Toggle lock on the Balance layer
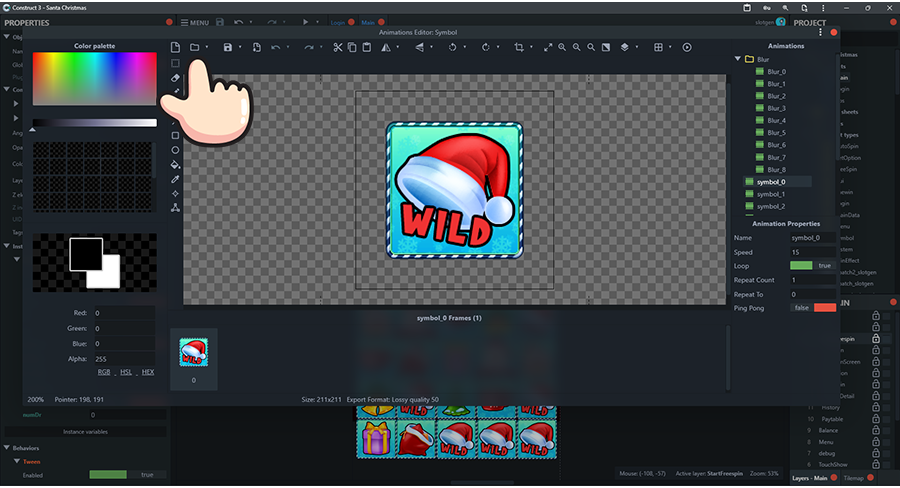 (x=876, y=430)
